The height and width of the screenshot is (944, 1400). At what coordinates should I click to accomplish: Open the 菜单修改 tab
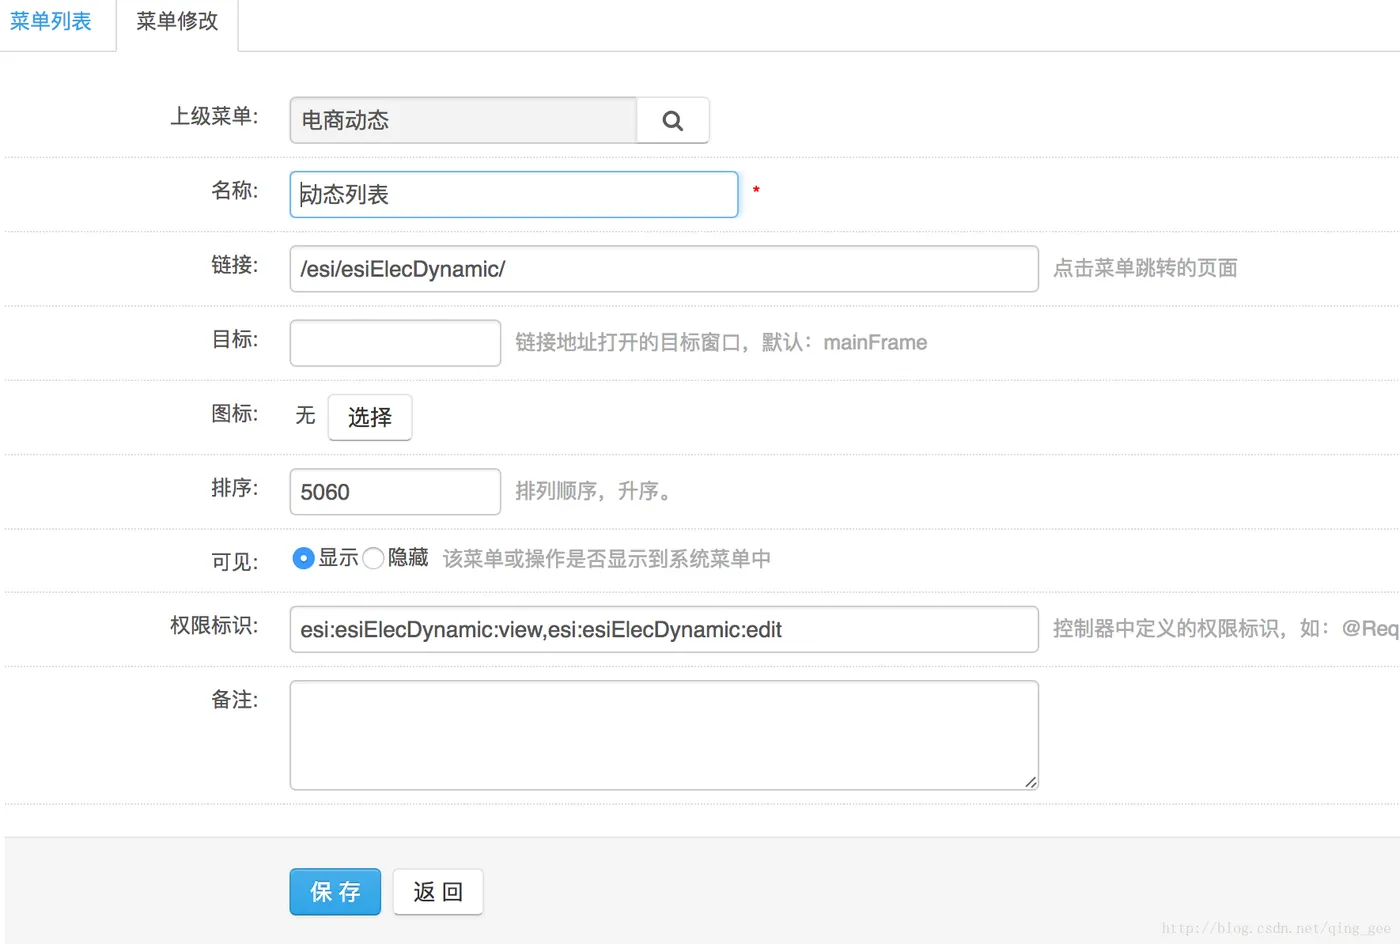click(x=177, y=21)
